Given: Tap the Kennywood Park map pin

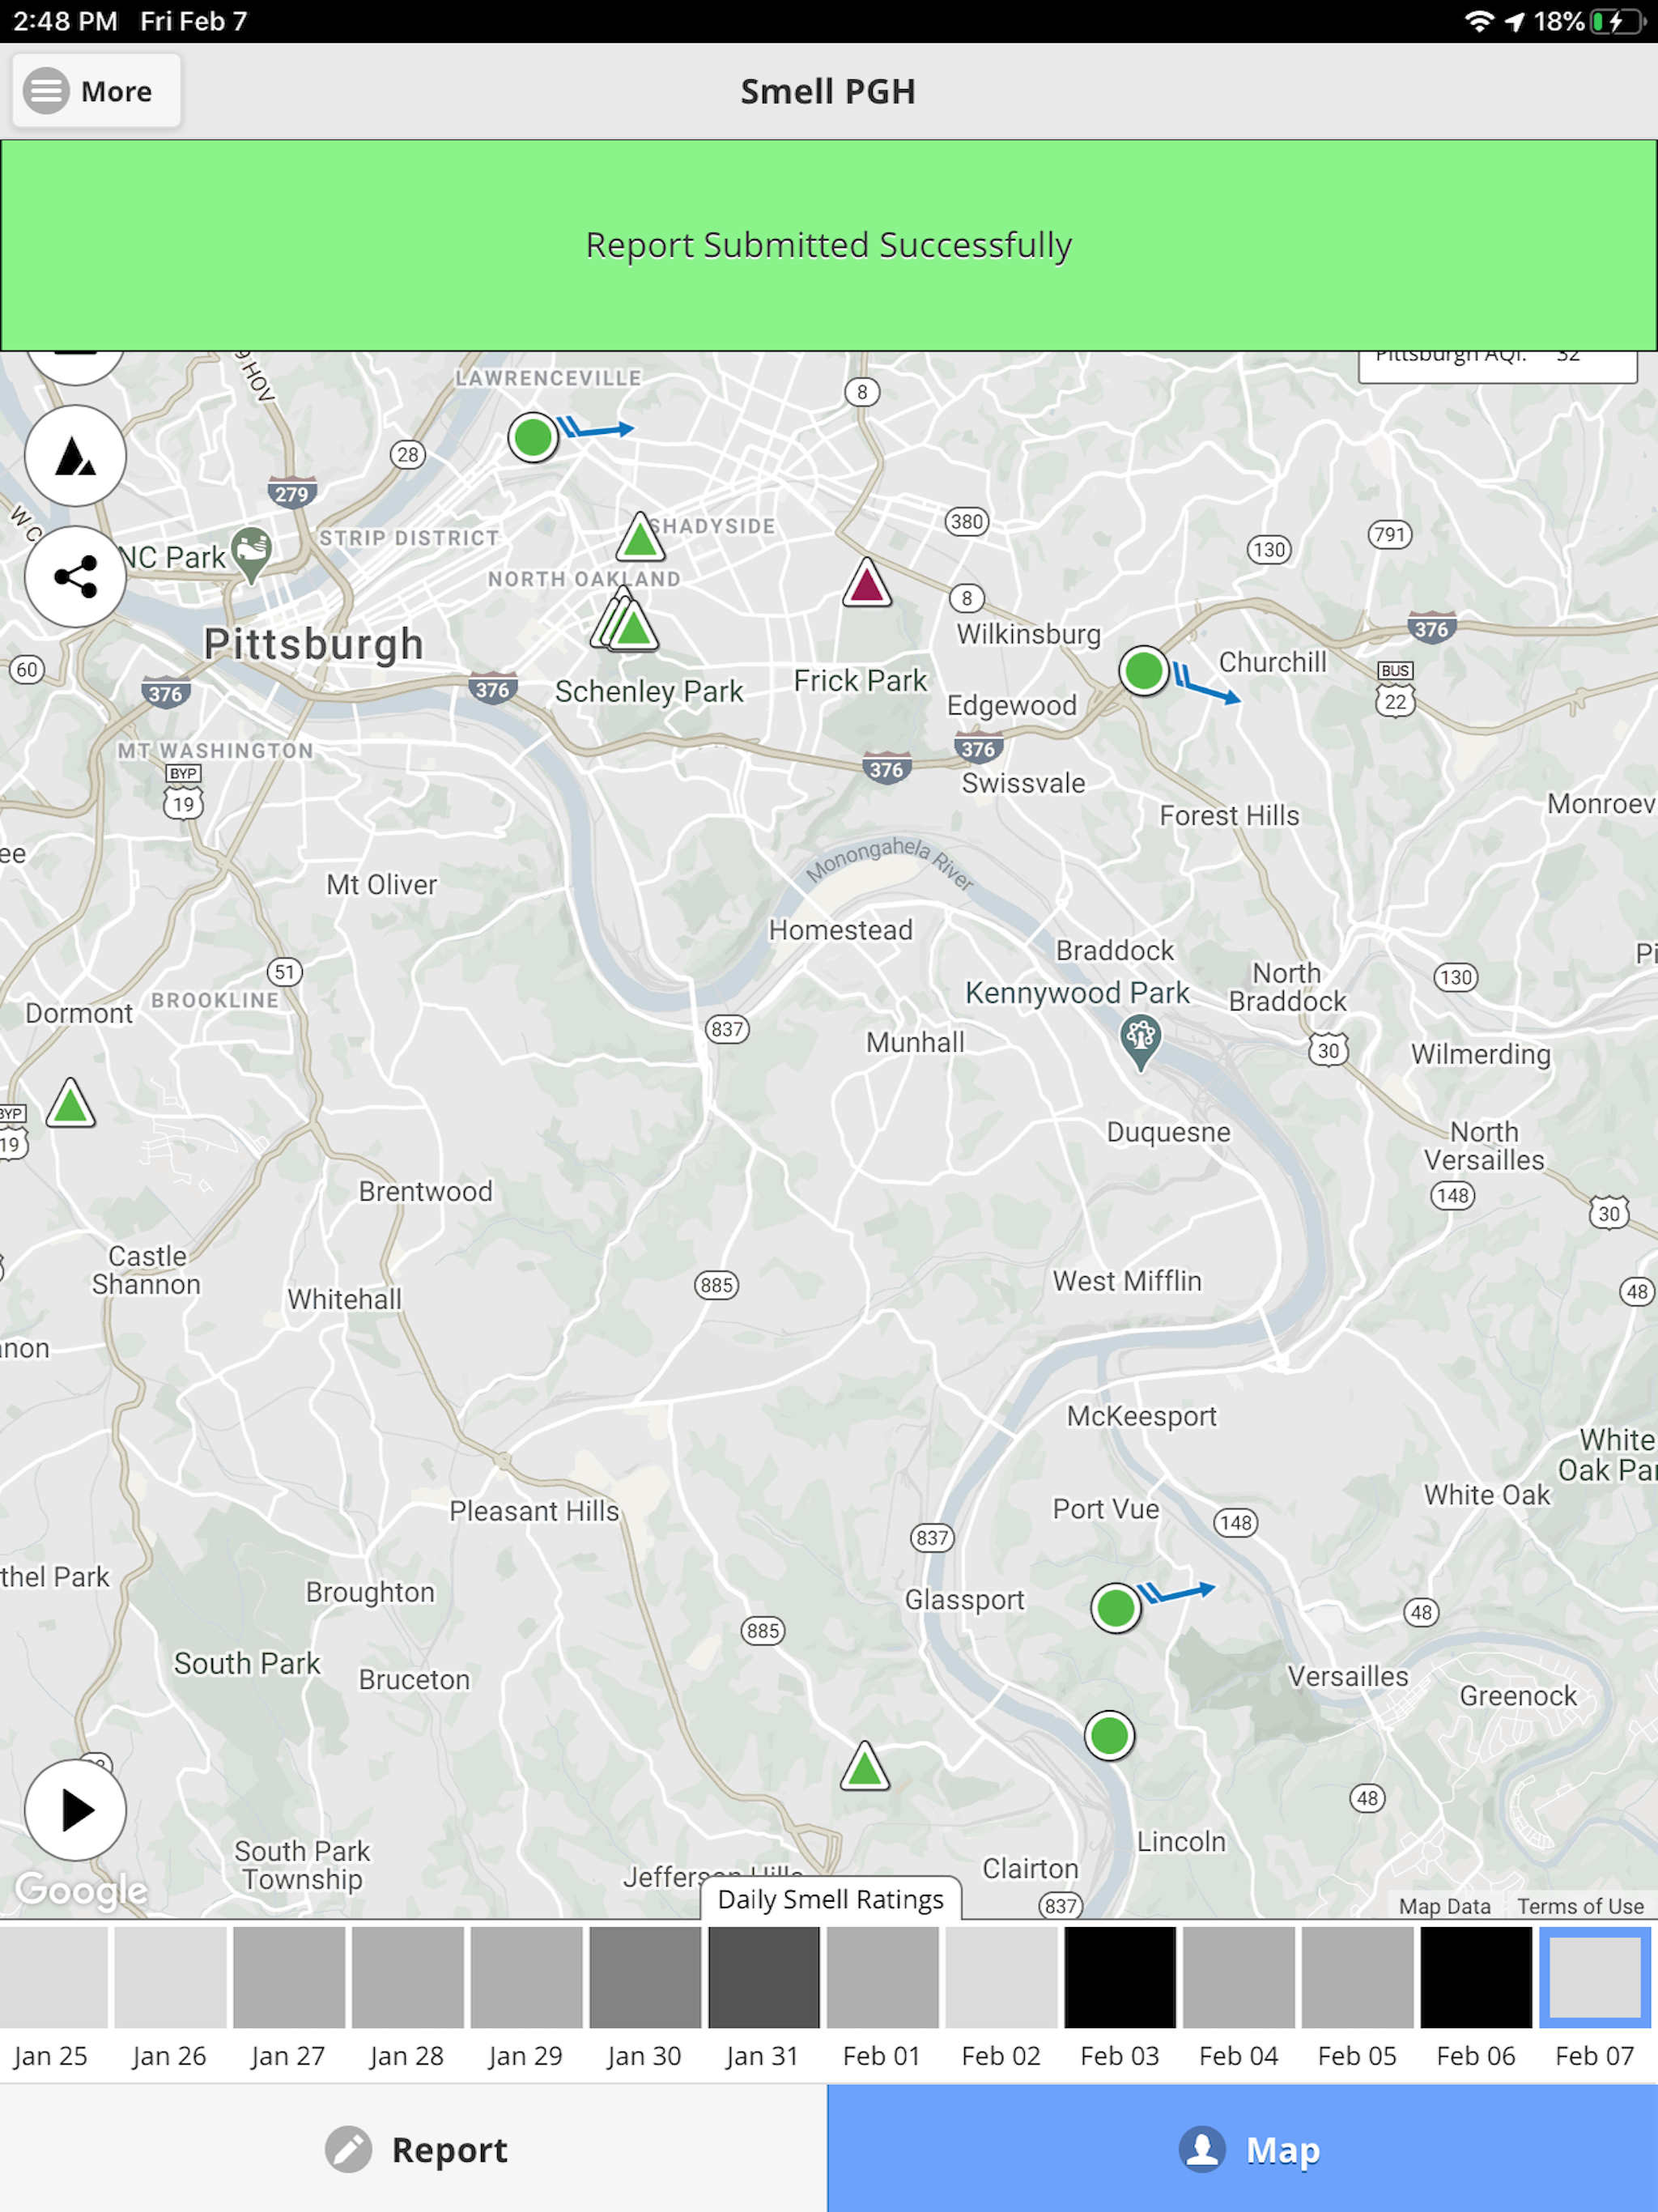Looking at the screenshot, I should tap(1140, 1042).
